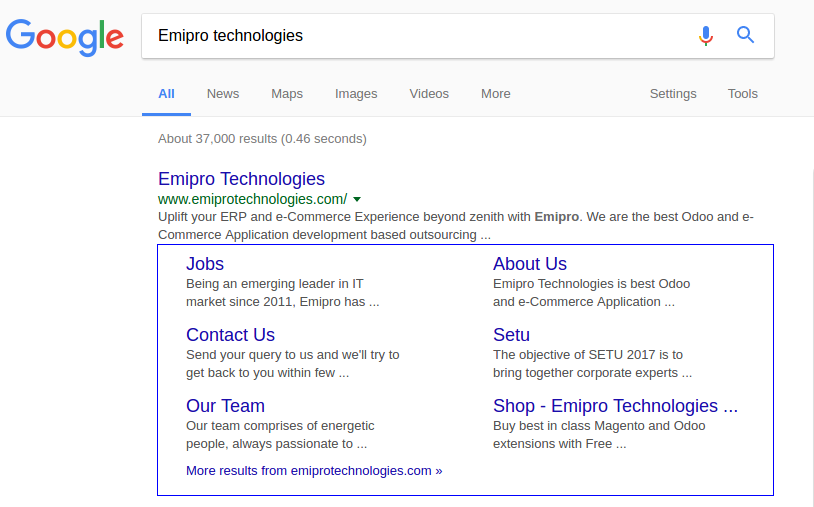The width and height of the screenshot is (814, 507).
Task: Click the magnifying glass search button
Action: click(x=745, y=36)
